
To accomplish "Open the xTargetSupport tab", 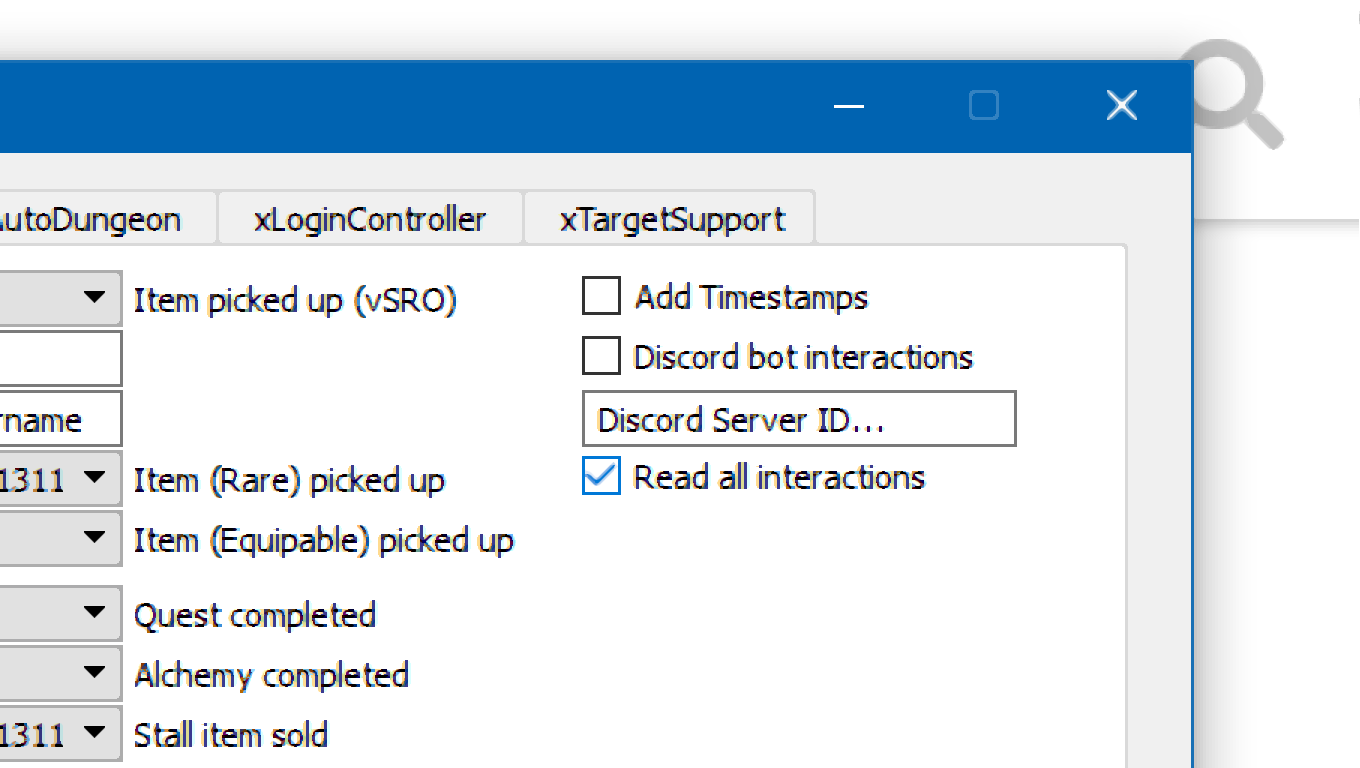I will pos(672,219).
